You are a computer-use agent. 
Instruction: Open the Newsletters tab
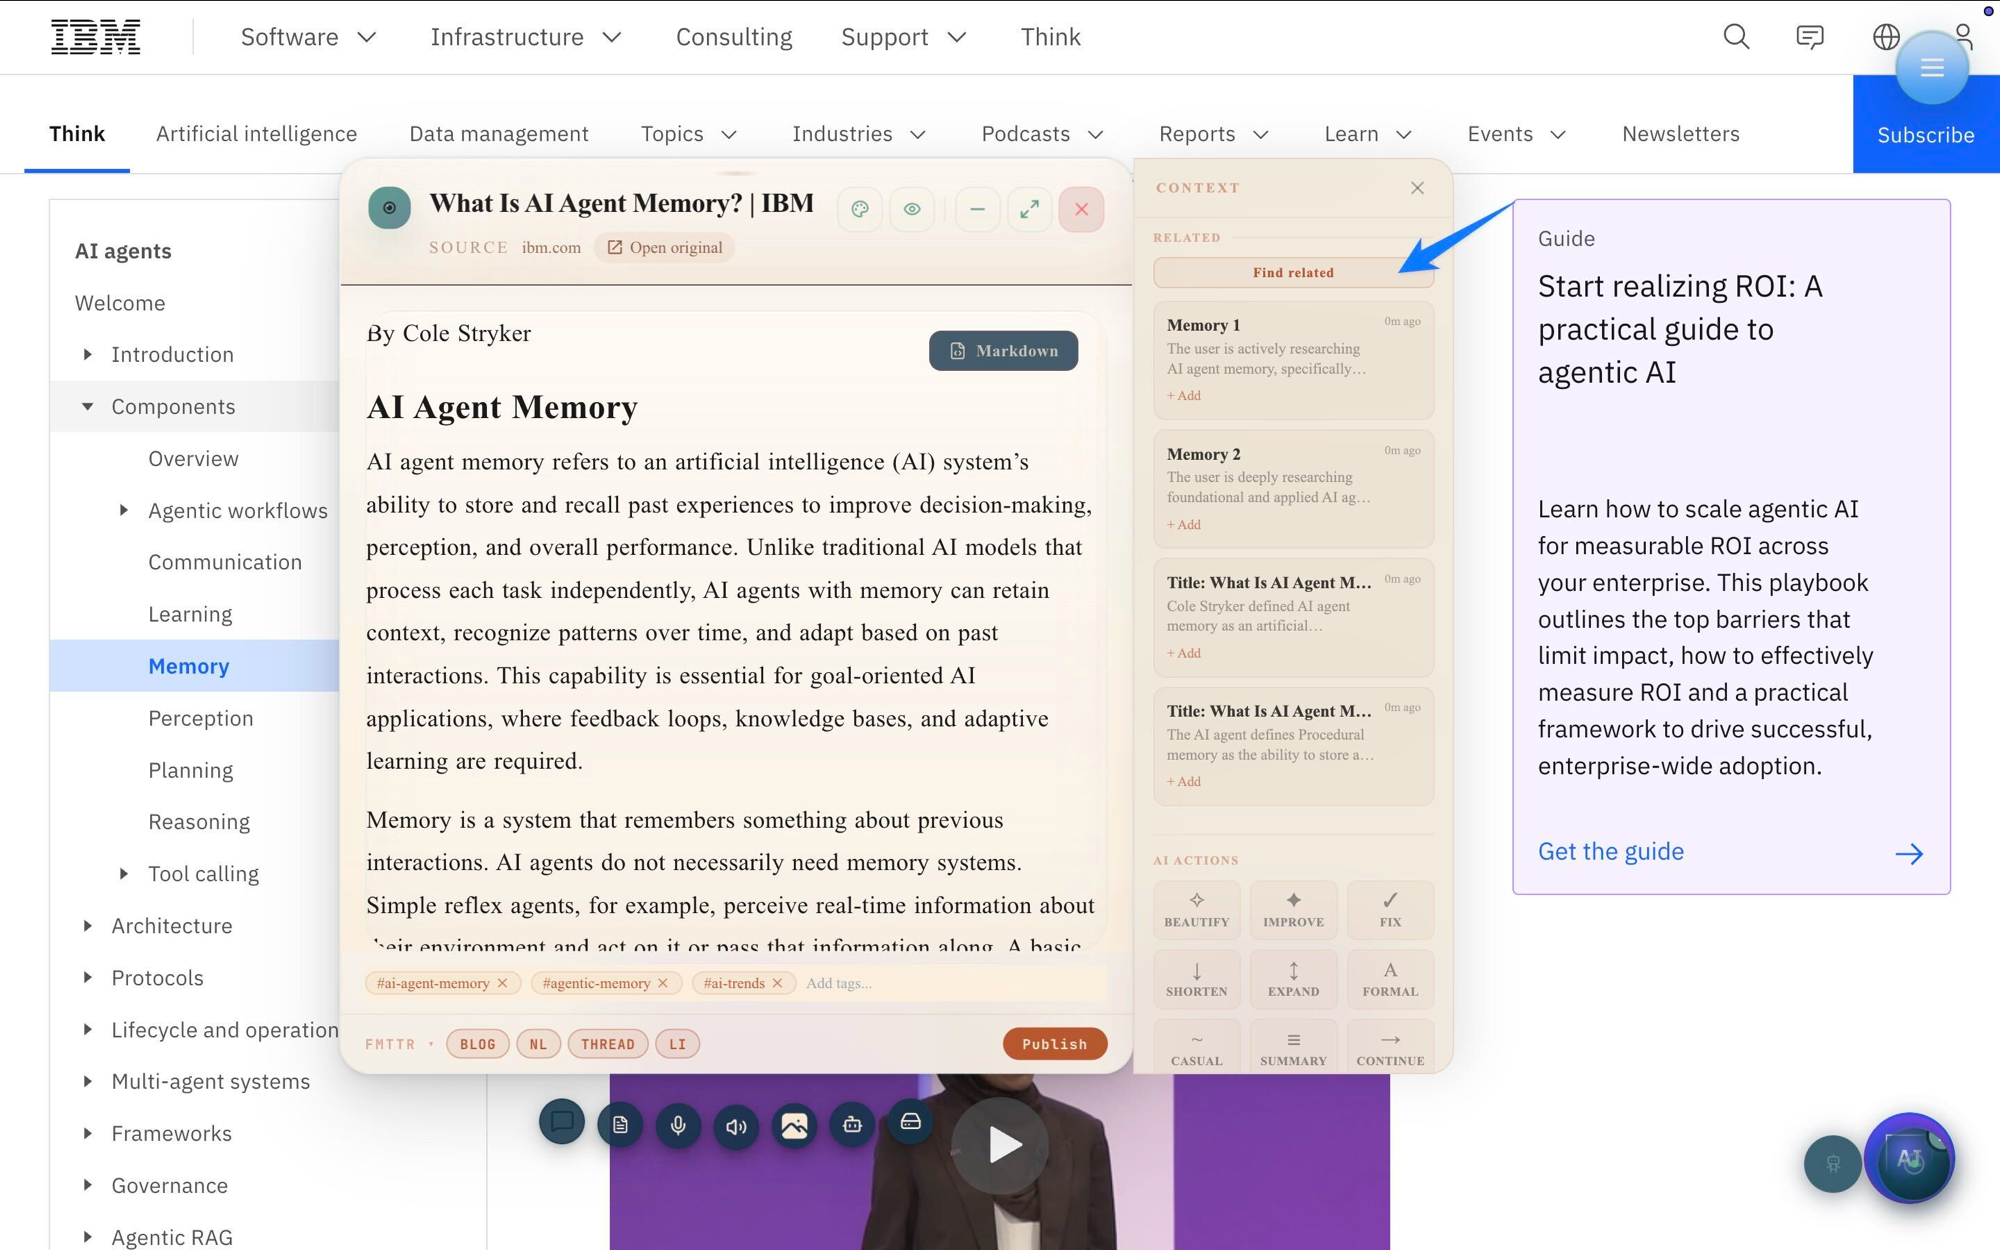tap(1680, 134)
